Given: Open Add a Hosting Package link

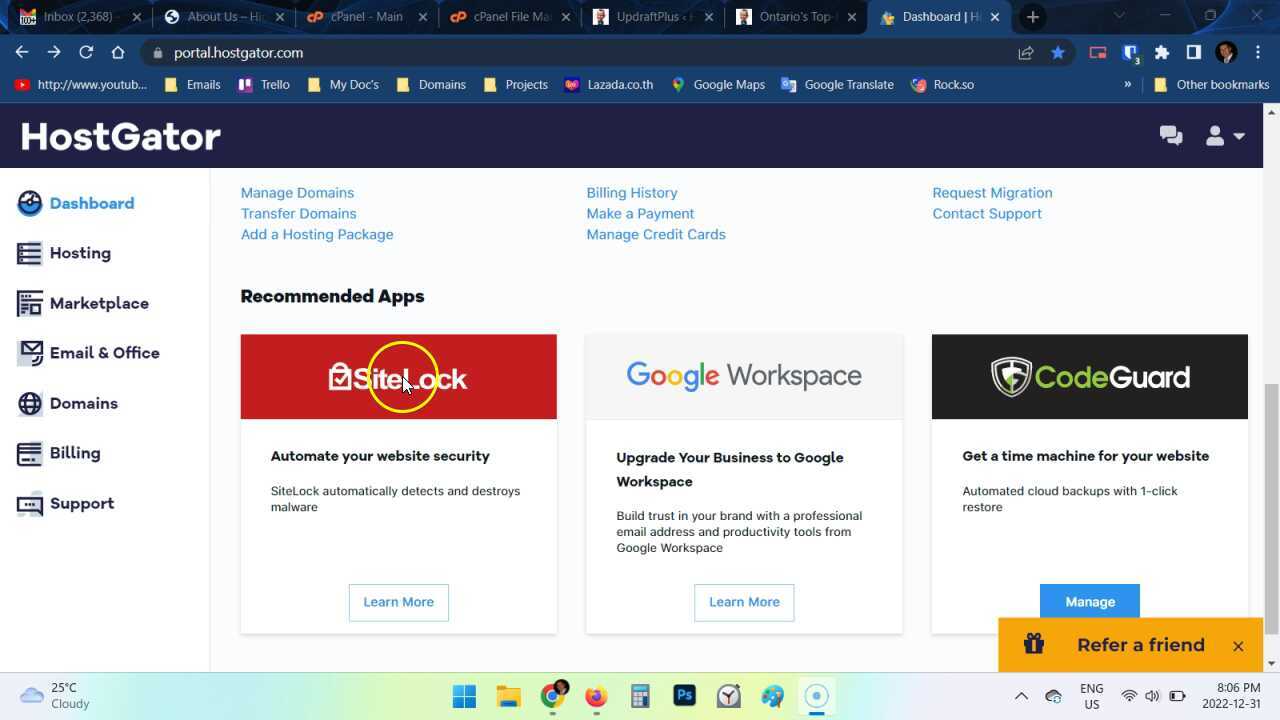Looking at the screenshot, I should [317, 235].
